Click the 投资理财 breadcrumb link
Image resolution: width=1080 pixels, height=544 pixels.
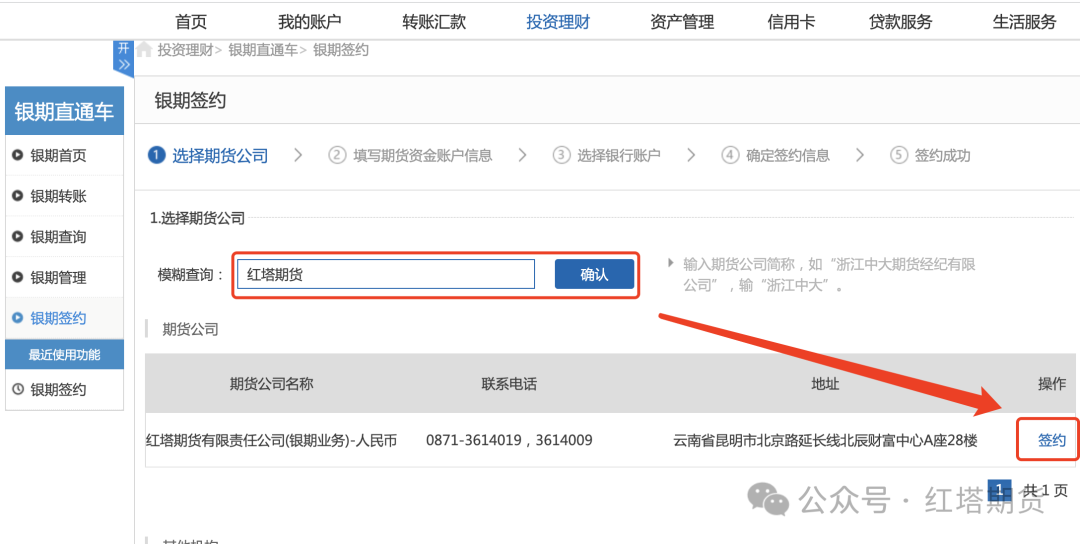tap(185, 50)
